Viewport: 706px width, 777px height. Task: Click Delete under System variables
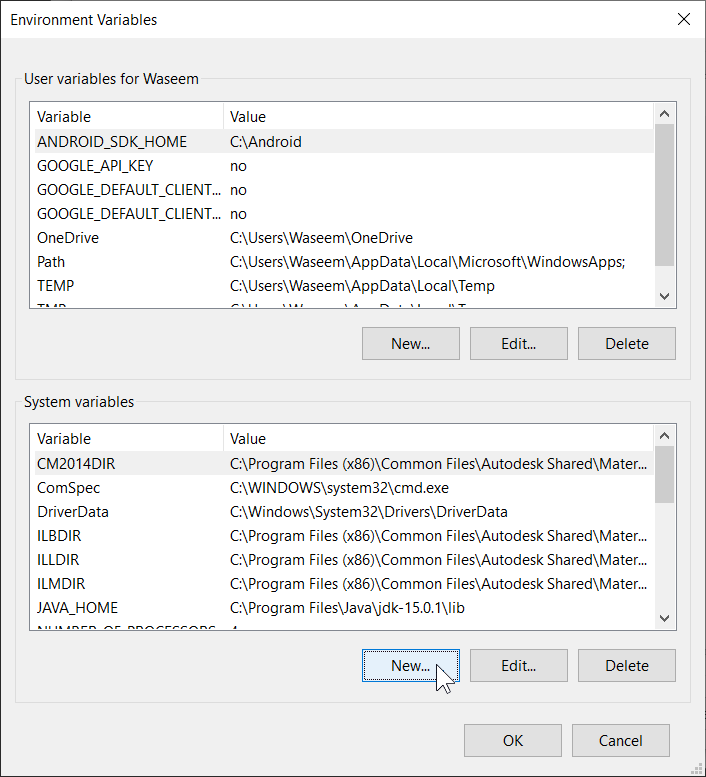click(626, 665)
